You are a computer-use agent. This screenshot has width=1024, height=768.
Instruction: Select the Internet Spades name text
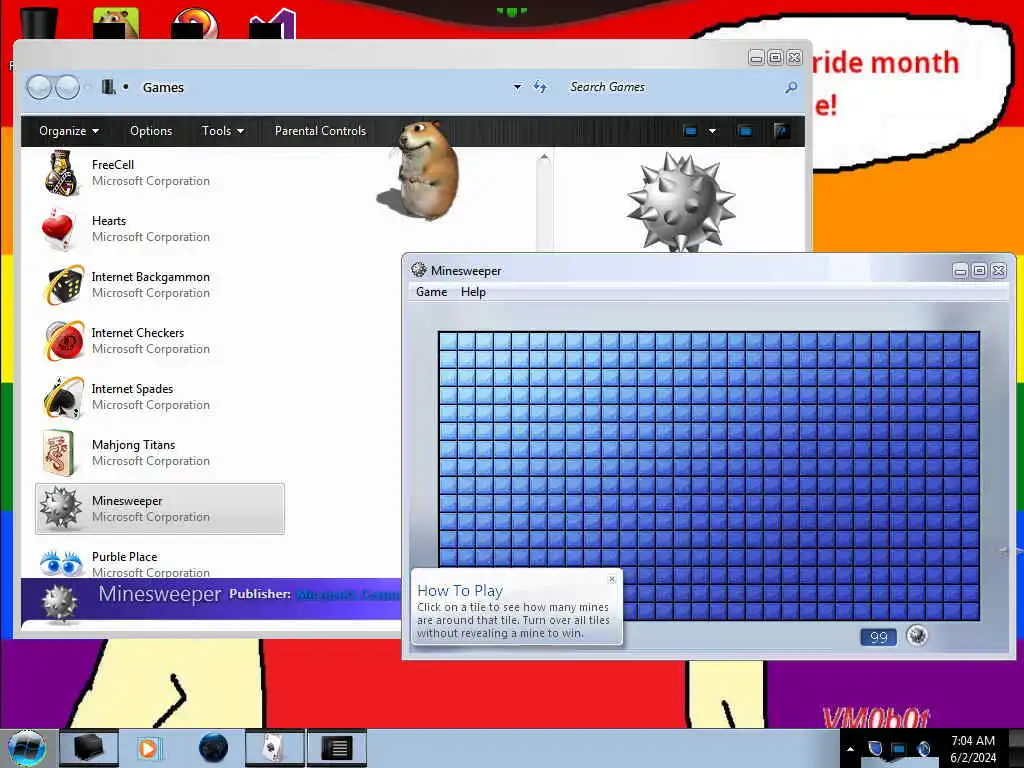coord(133,389)
